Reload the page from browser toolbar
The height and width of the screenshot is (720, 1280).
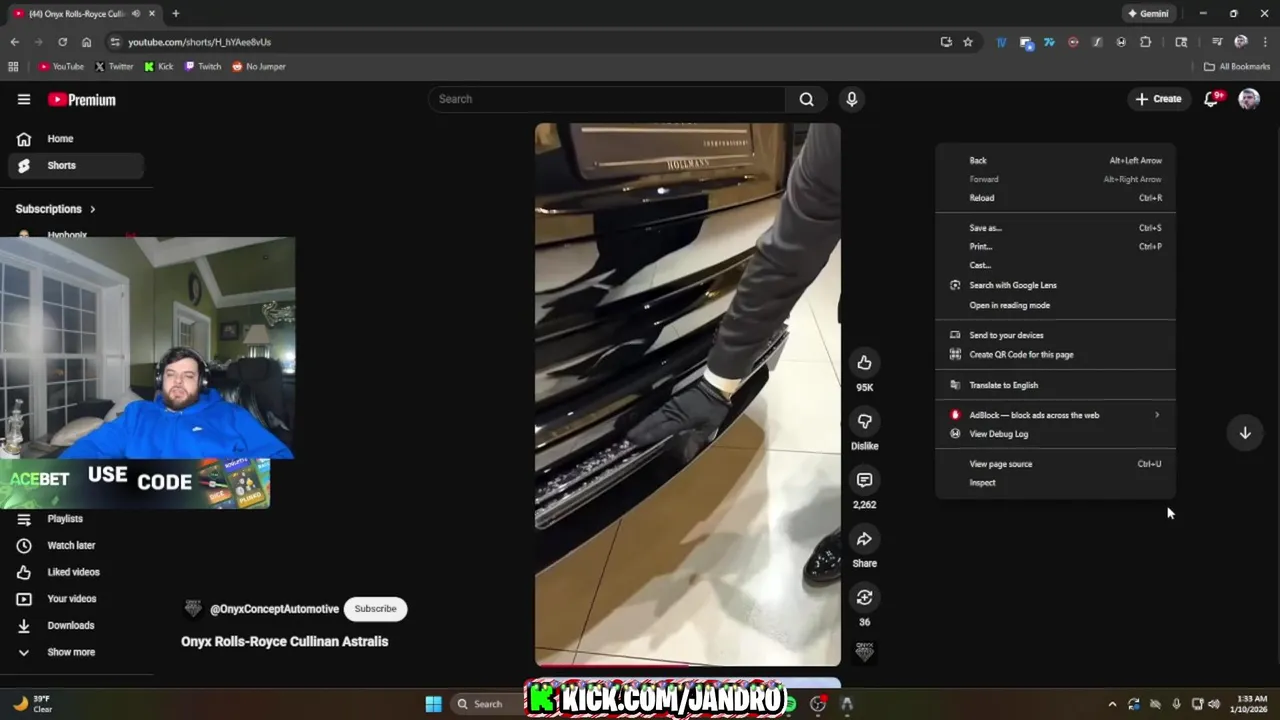pos(62,42)
